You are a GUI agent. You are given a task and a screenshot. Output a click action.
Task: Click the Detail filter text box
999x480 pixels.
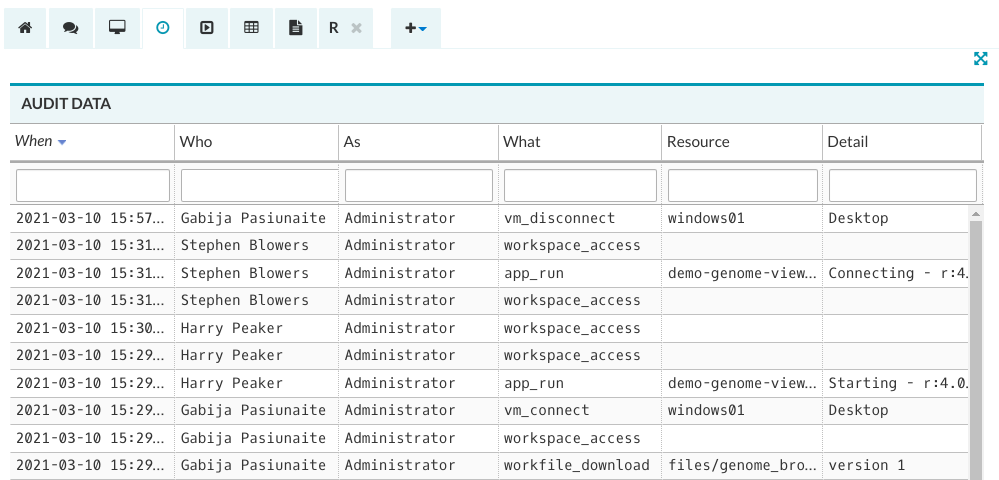[902, 185]
